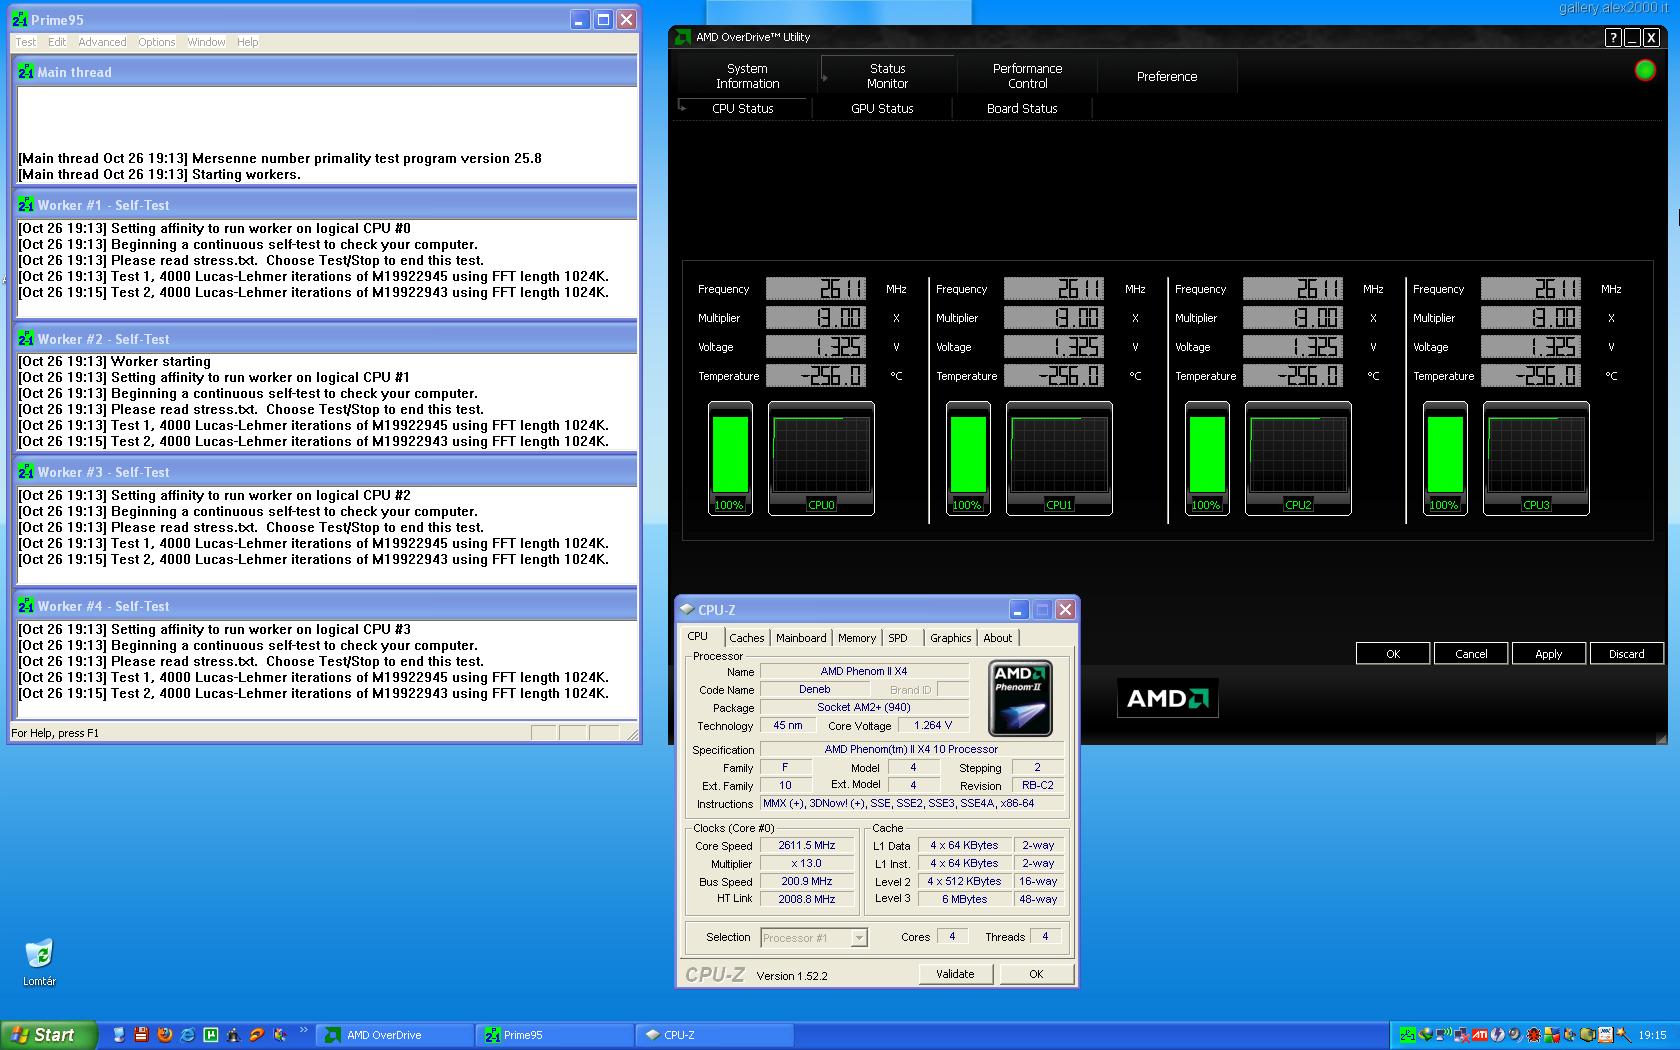The height and width of the screenshot is (1050, 1680).
Task: Click the CPU3 100% usage bar
Action: tap(1445, 458)
